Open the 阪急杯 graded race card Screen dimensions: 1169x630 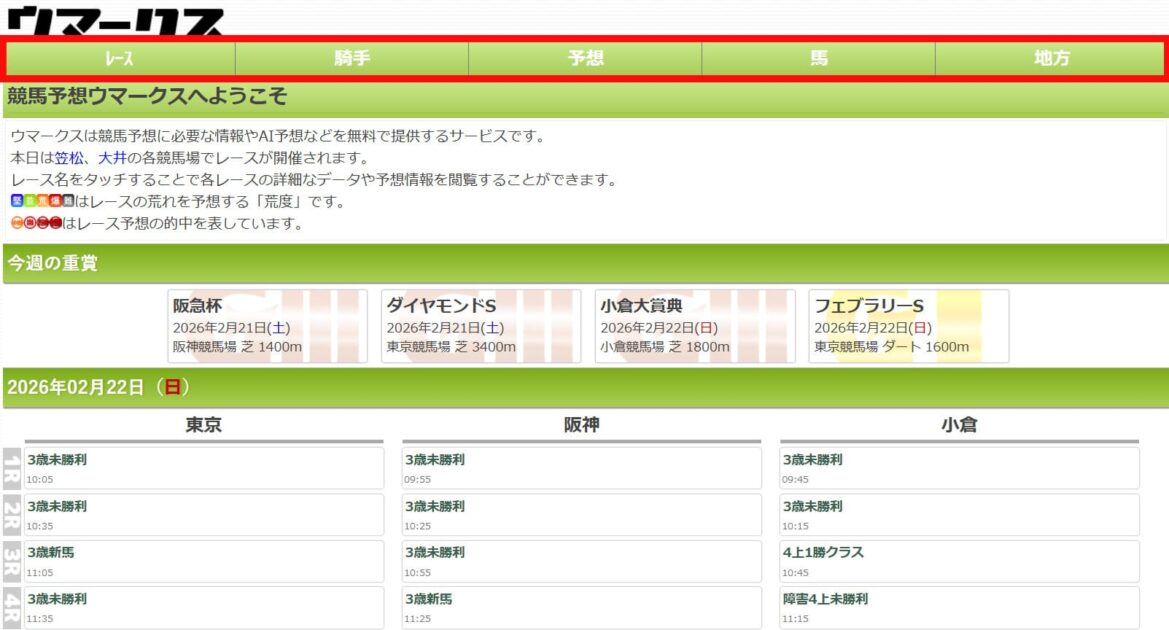coord(267,326)
